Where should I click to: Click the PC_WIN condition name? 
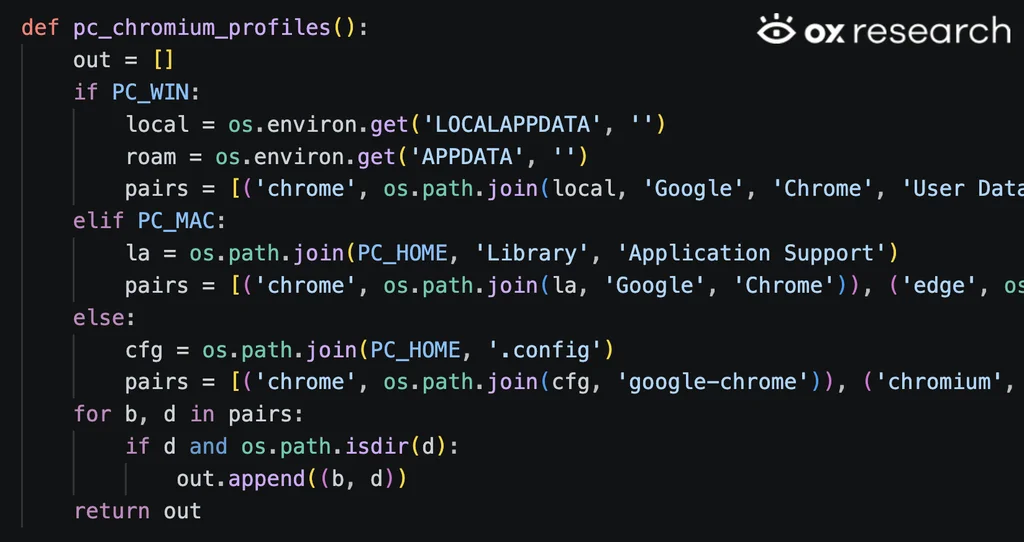pos(150,92)
